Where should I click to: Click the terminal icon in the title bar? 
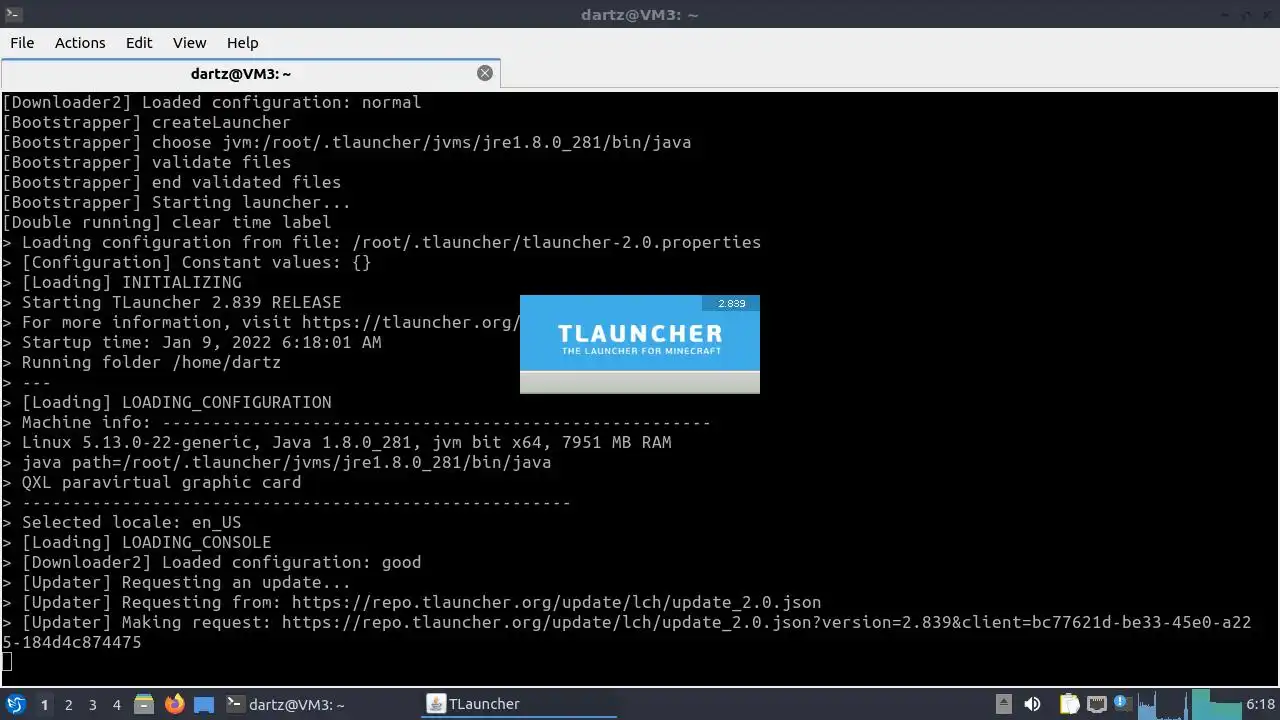pos(13,14)
